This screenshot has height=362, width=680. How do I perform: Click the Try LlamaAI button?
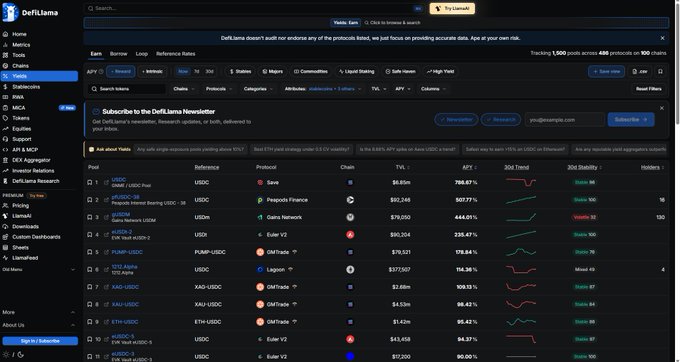tap(452, 8)
